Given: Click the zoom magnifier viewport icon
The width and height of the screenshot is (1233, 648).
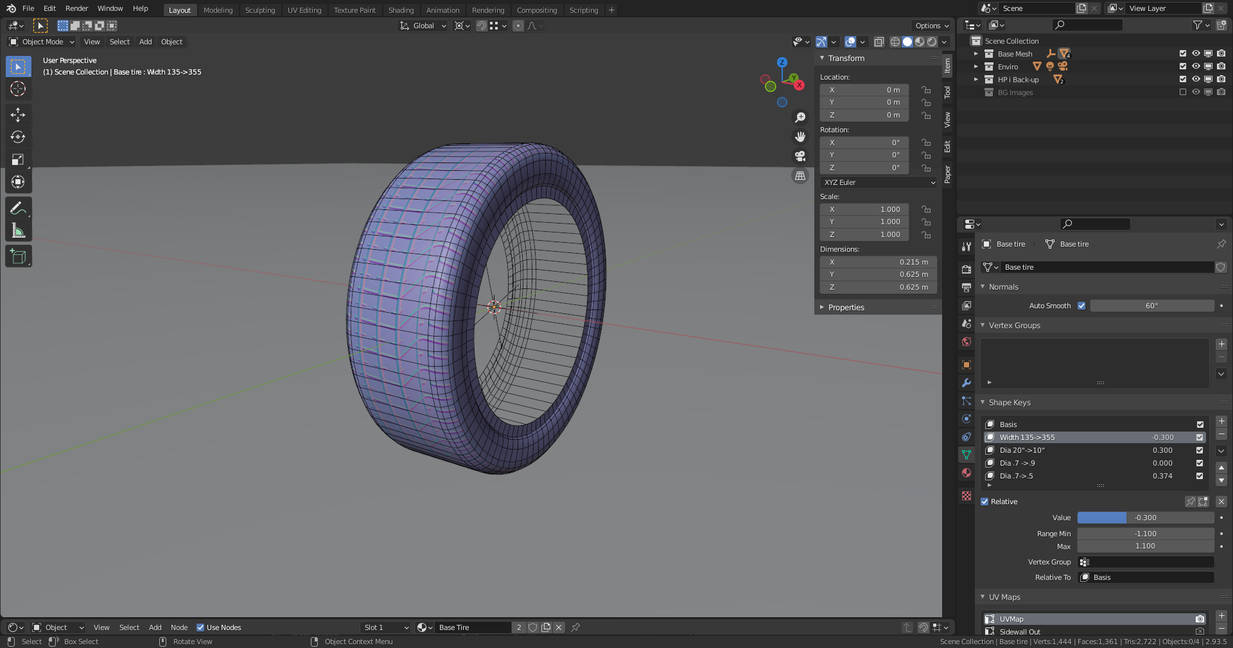Looking at the screenshot, I should [800, 118].
